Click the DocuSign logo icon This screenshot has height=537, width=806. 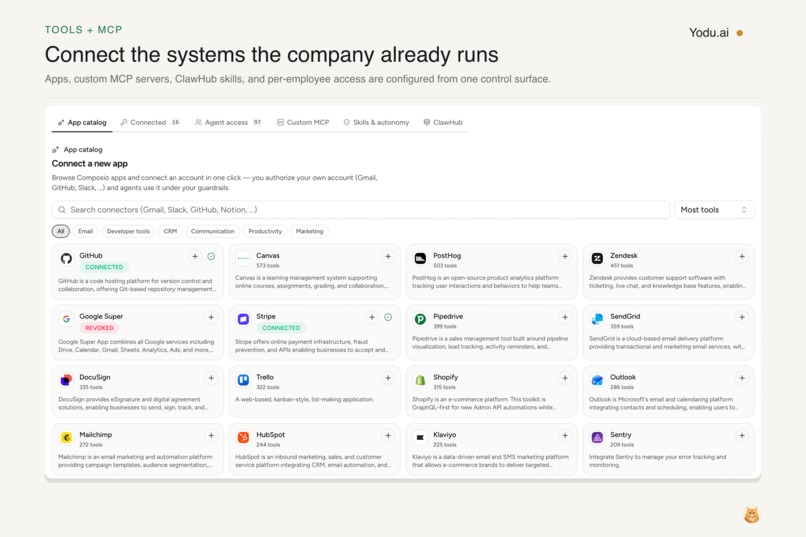[66, 380]
